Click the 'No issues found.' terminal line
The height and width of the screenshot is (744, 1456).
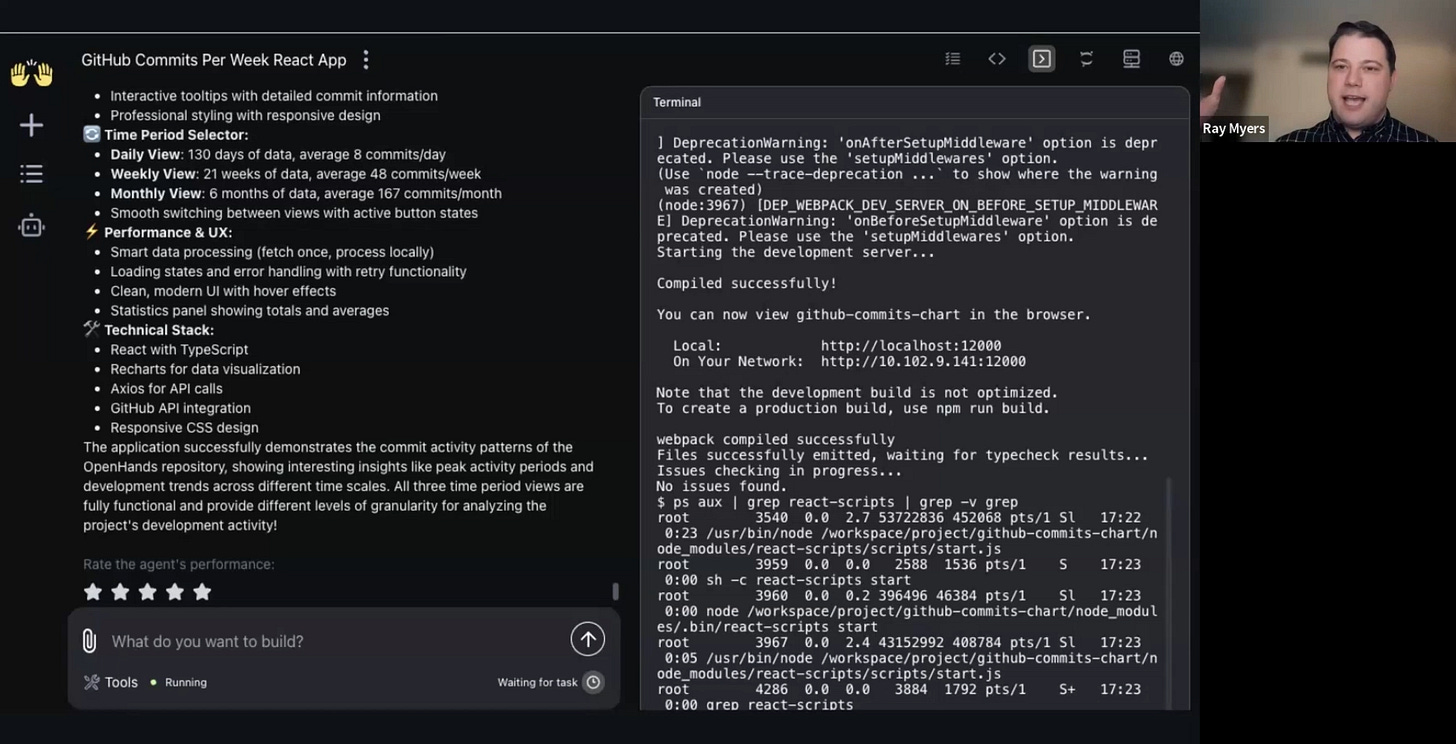click(x=722, y=486)
